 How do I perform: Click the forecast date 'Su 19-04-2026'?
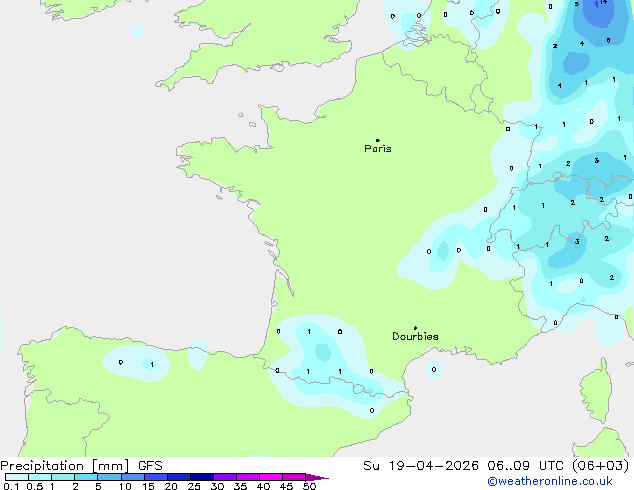tap(421, 466)
